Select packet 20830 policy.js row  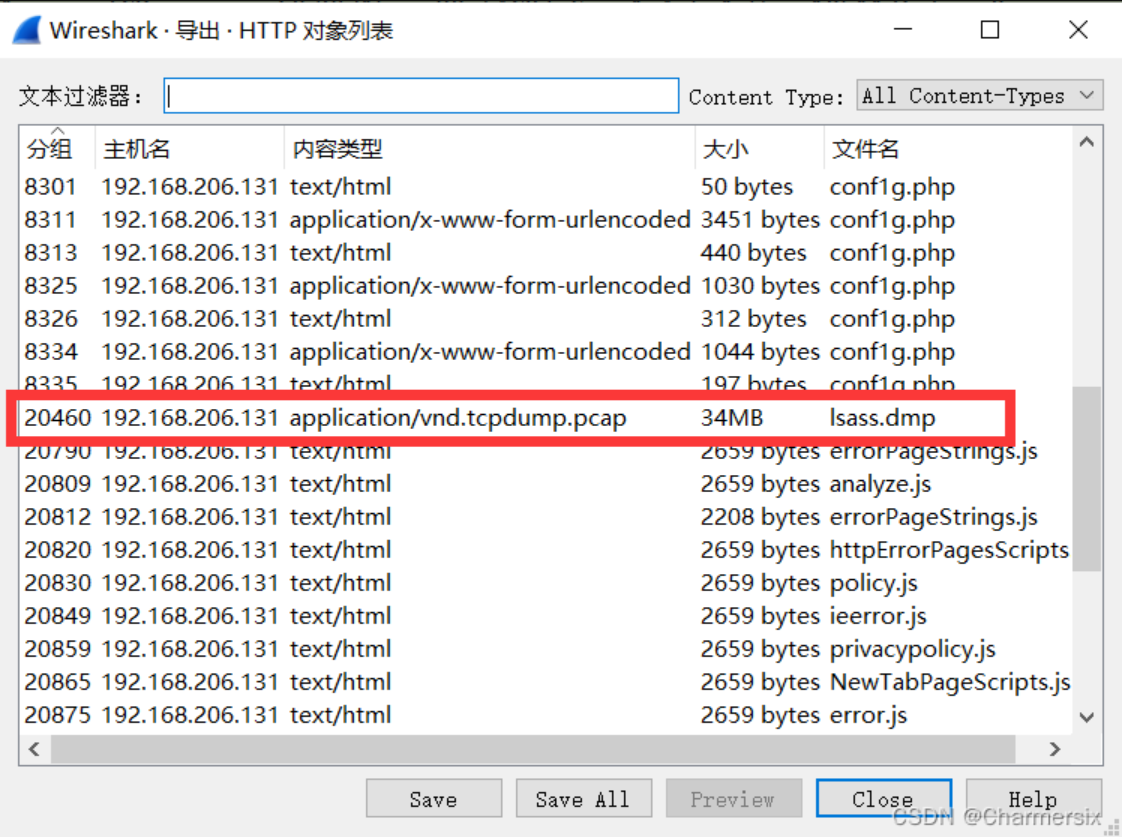(547, 582)
